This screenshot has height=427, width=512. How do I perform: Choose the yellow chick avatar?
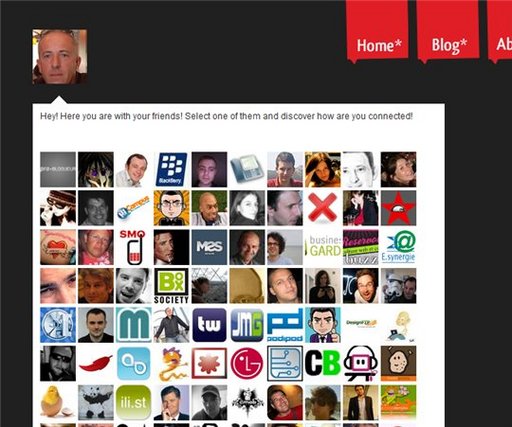point(58,402)
